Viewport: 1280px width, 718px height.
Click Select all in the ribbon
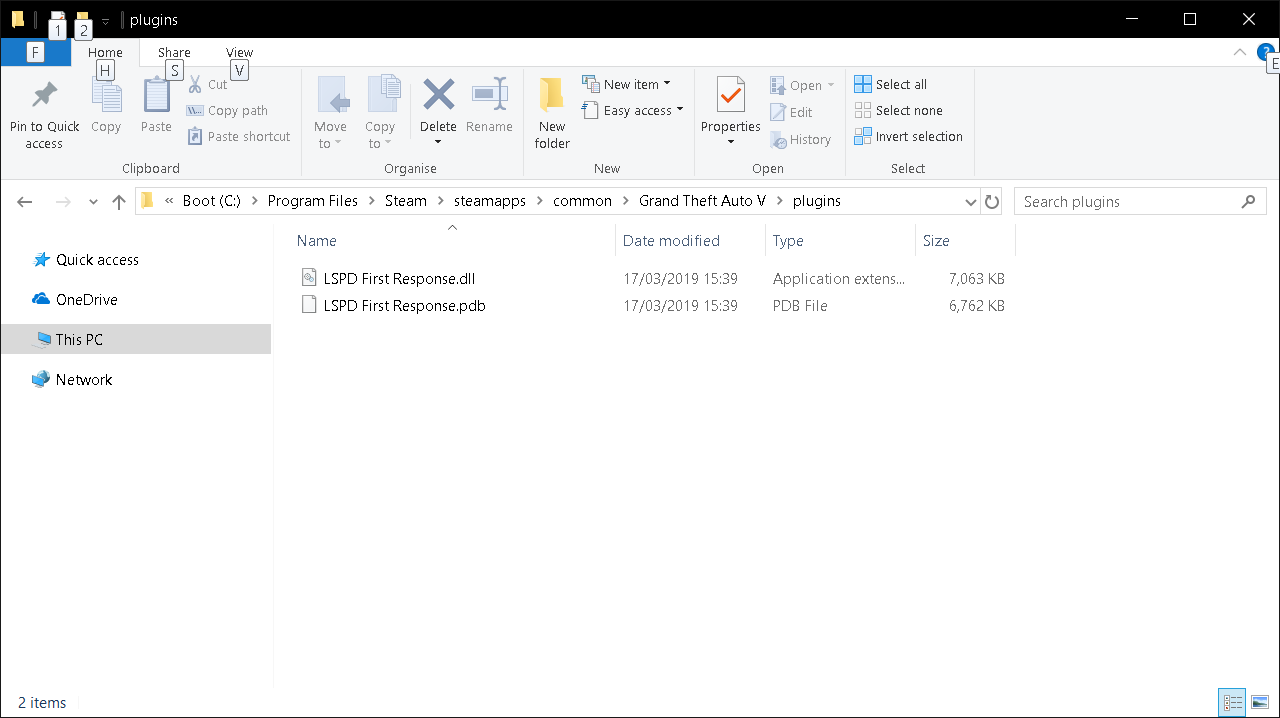pos(890,84)
